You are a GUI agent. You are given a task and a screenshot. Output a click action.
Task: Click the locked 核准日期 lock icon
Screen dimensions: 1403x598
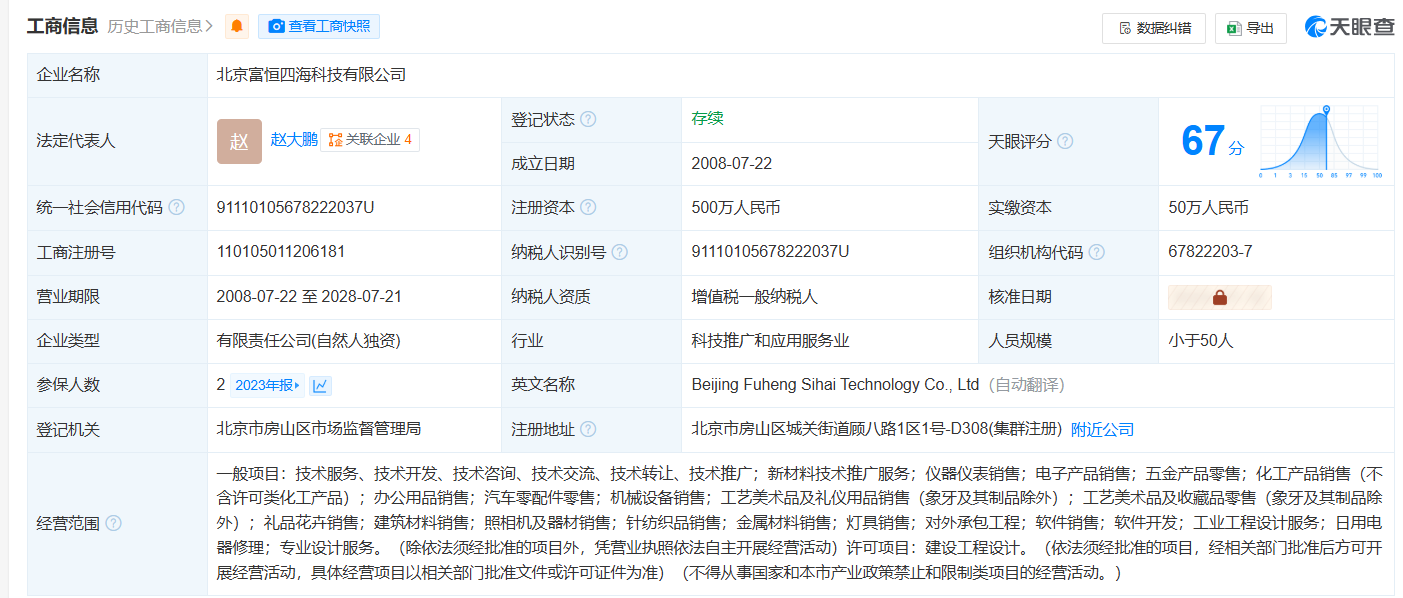coord(1219,297)
